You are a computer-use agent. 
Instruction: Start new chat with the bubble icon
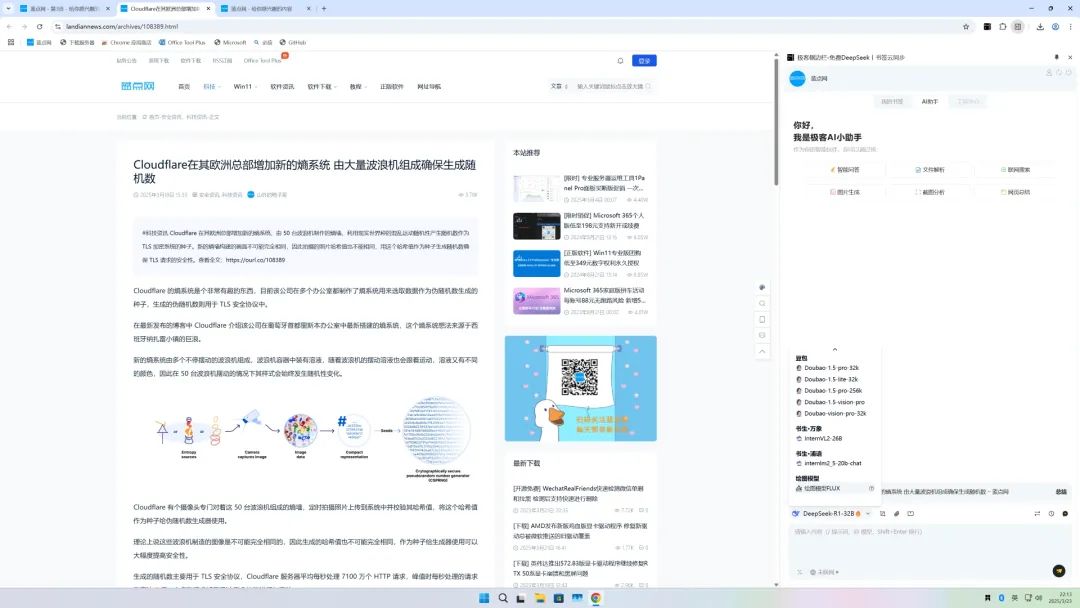(x=1065, y=514)
